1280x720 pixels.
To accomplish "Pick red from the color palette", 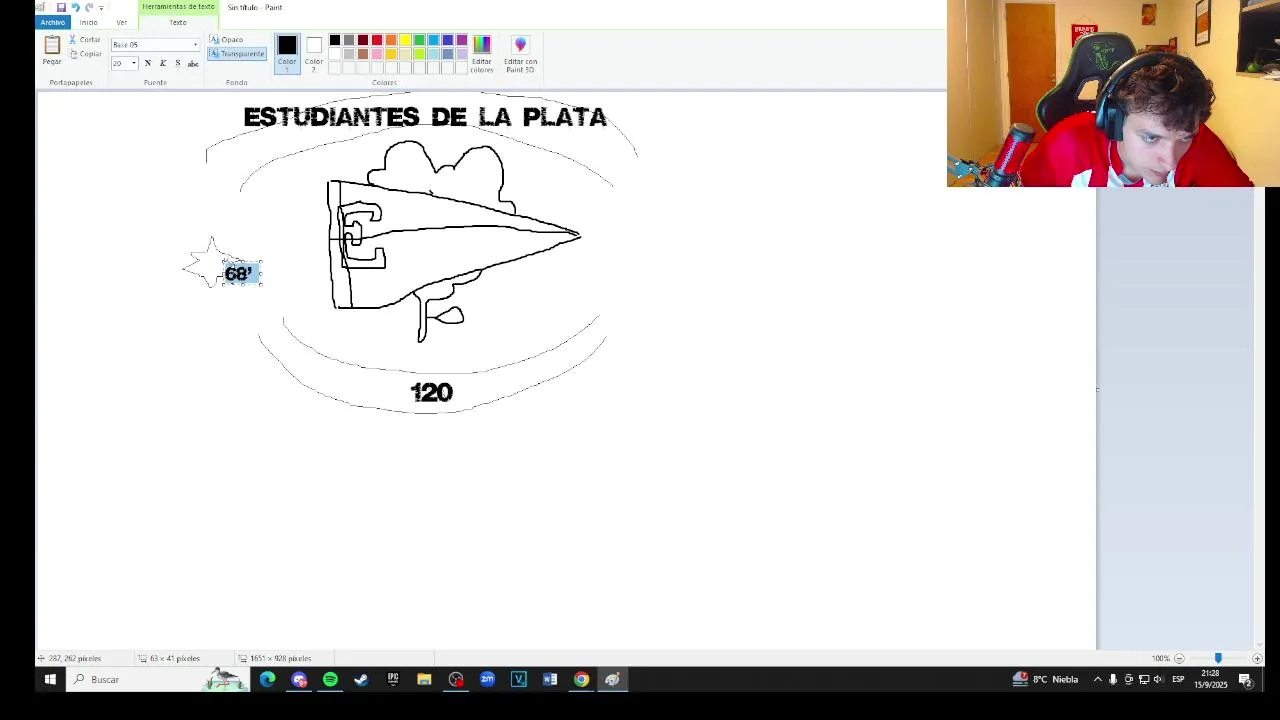I will pos(377,40).
